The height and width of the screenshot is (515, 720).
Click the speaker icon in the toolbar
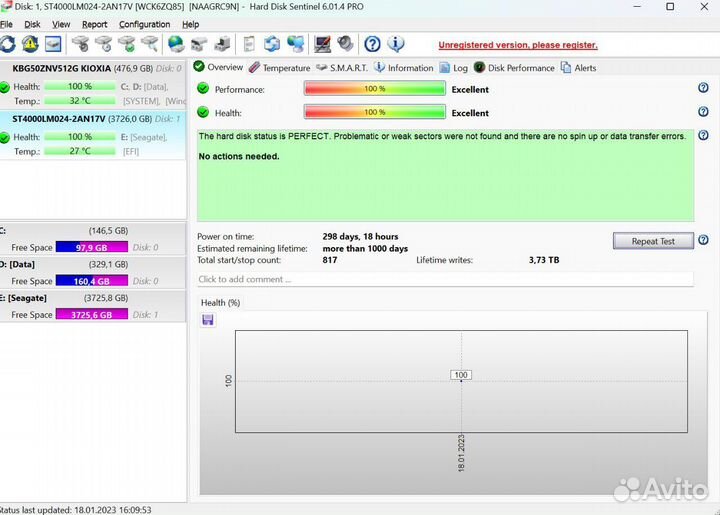click(x=345, y=44)
